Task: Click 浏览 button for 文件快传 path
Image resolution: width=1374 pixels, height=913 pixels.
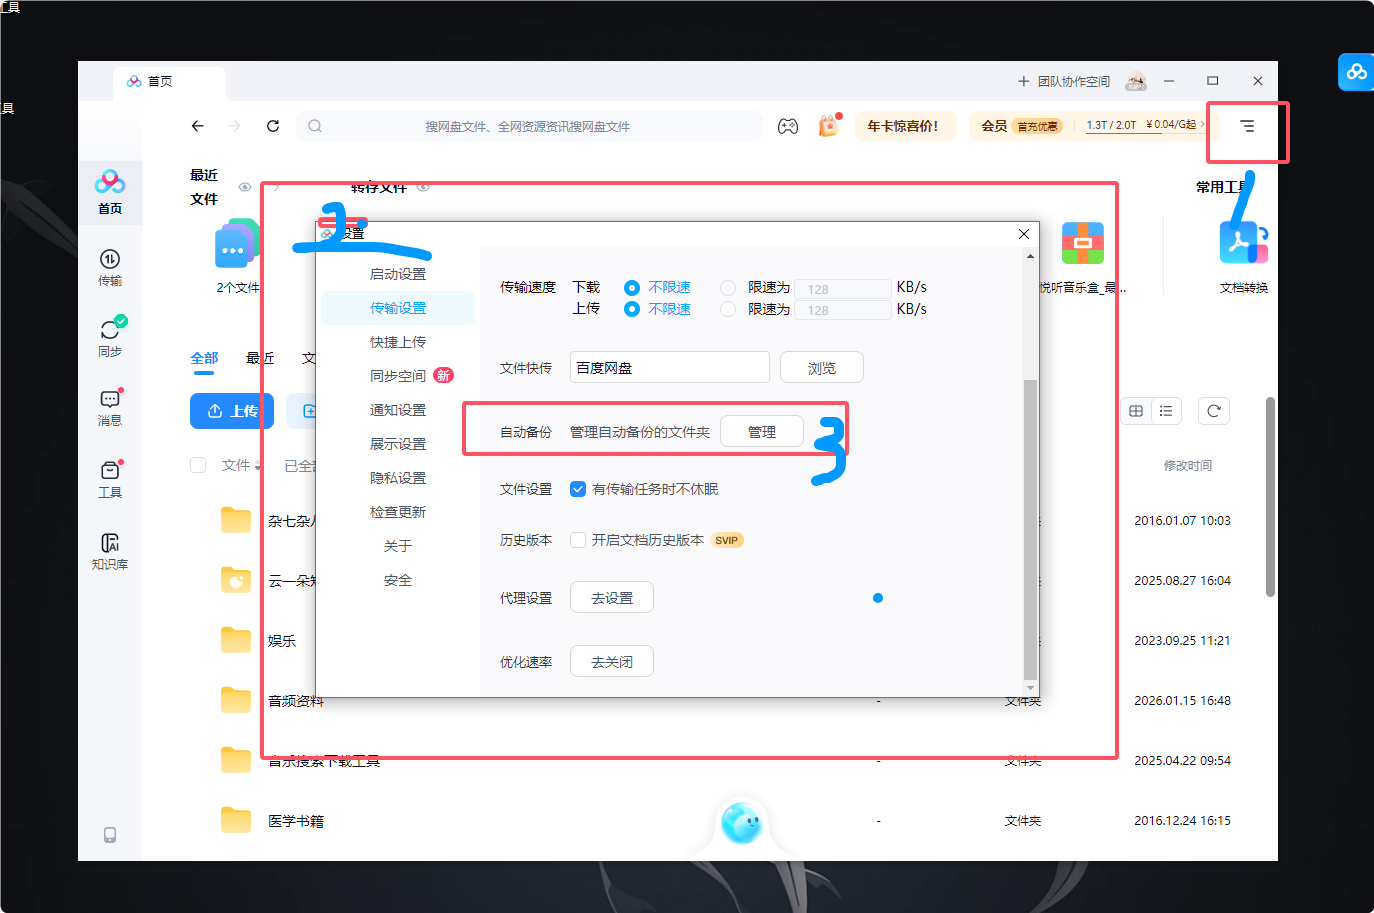Action: pos(822,368)
